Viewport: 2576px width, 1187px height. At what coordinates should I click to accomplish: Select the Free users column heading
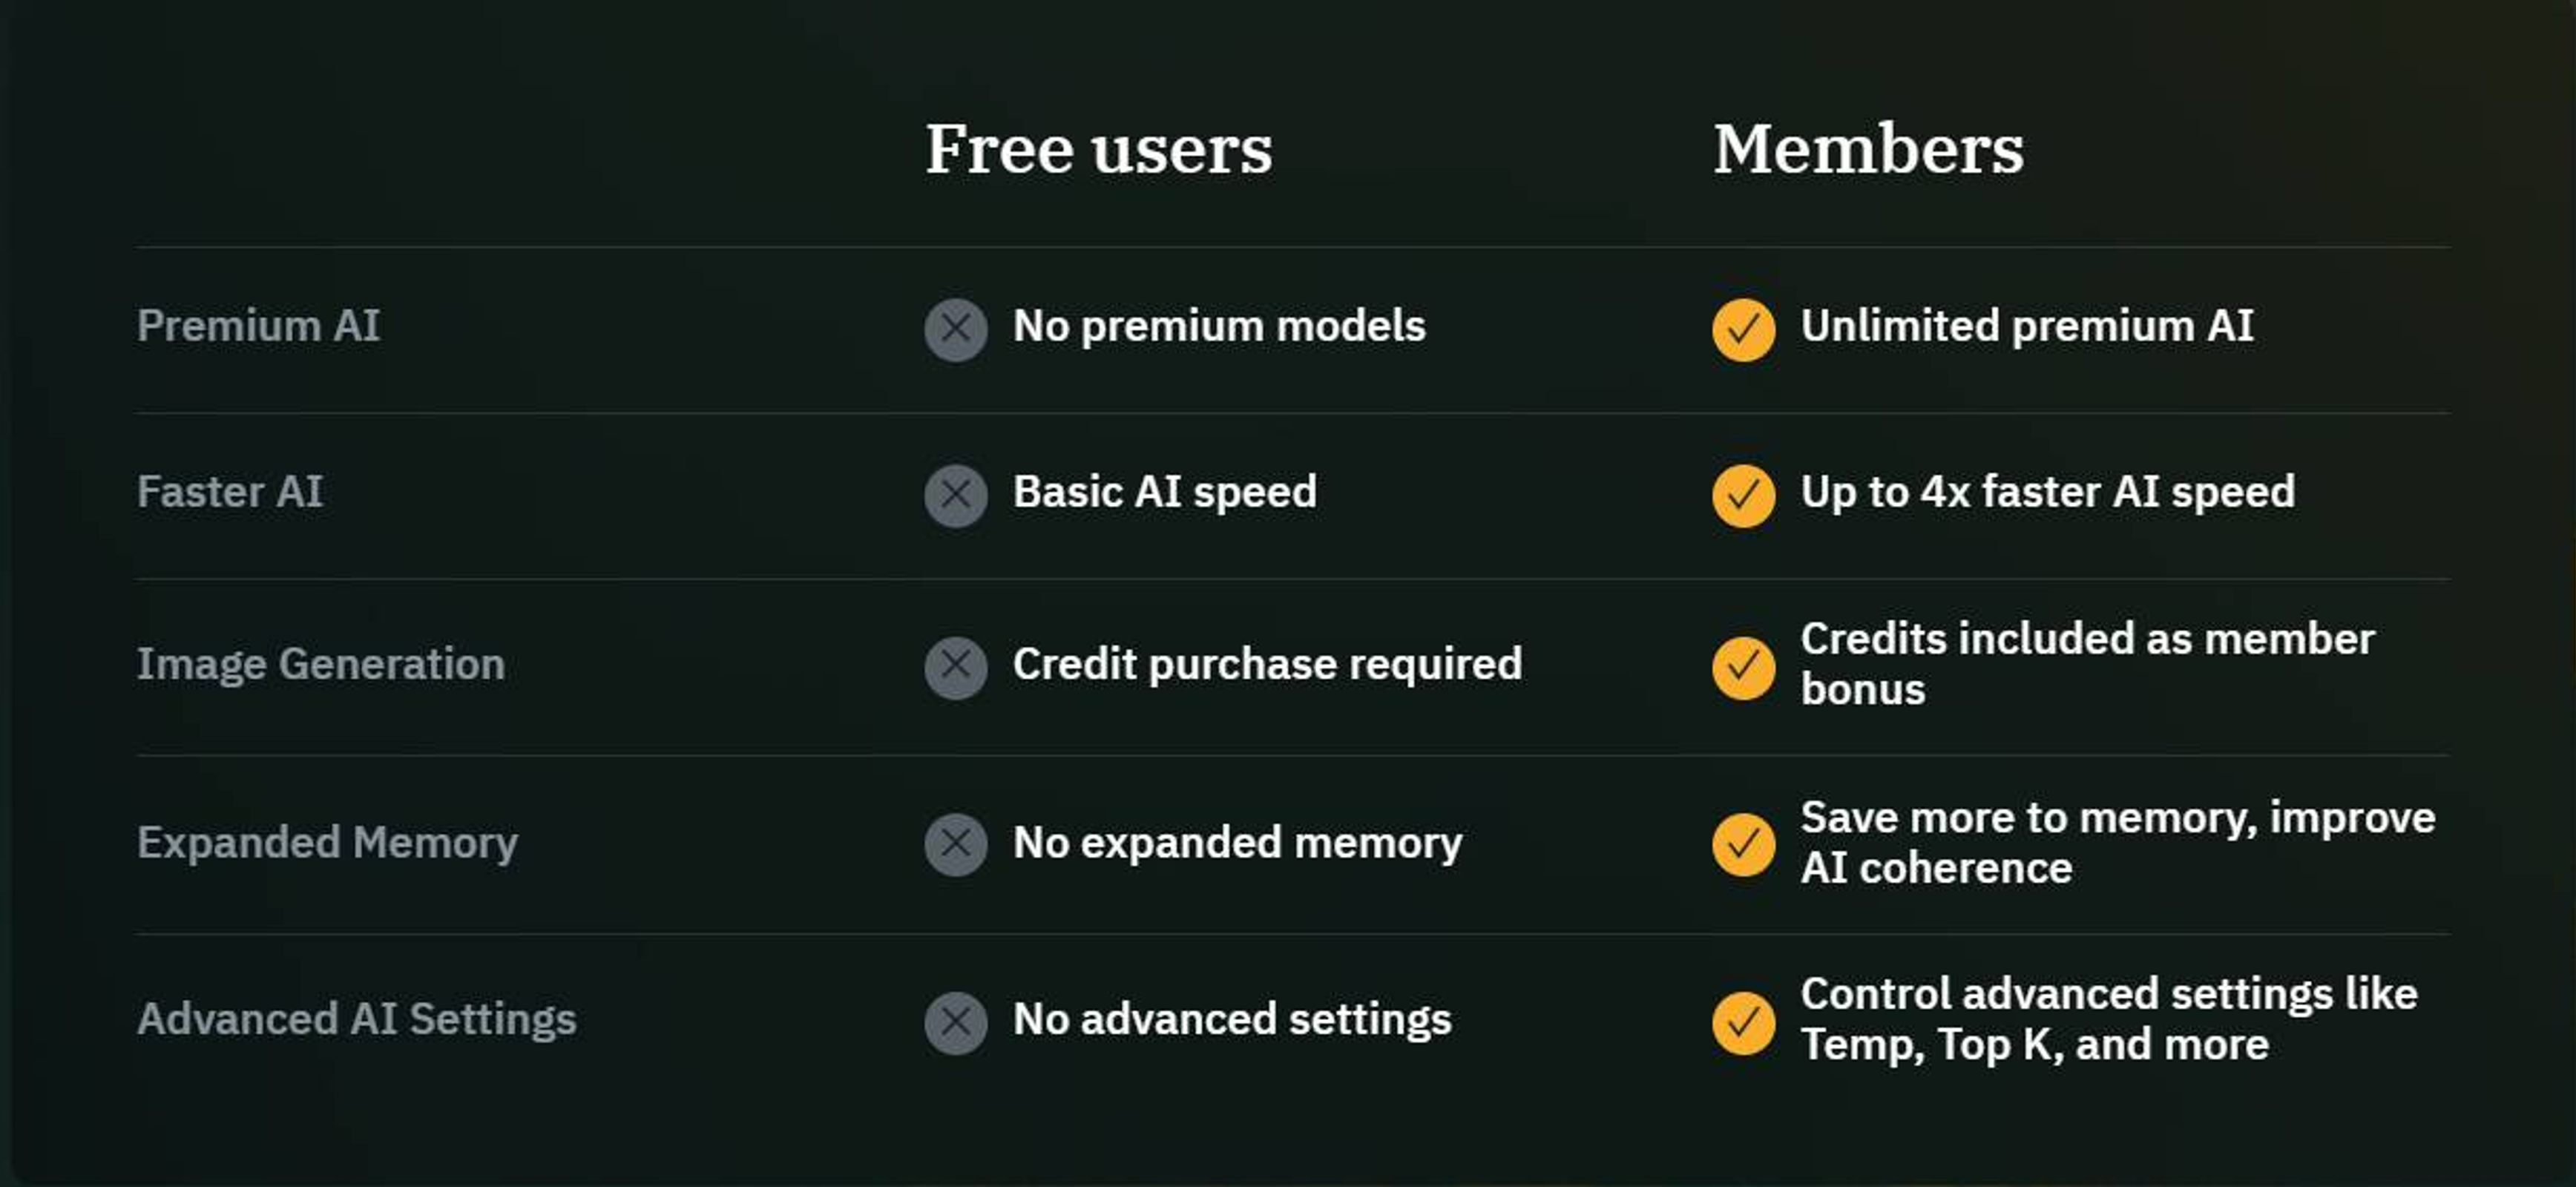click(1098, 149)
